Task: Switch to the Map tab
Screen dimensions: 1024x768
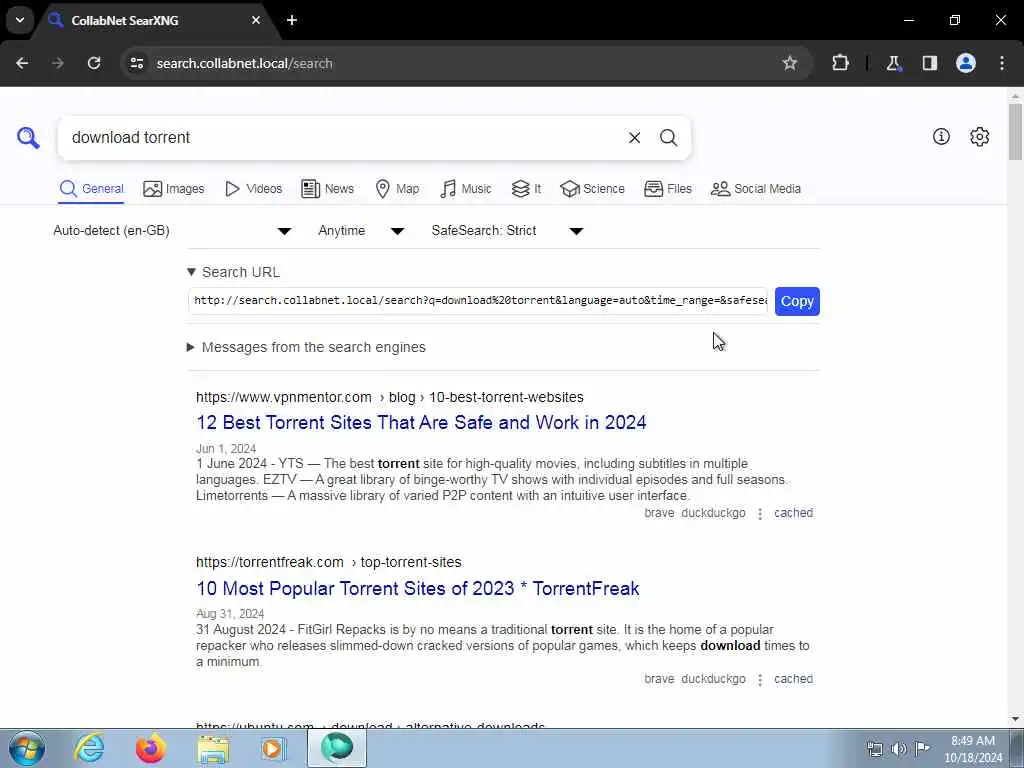Action: 397,189
